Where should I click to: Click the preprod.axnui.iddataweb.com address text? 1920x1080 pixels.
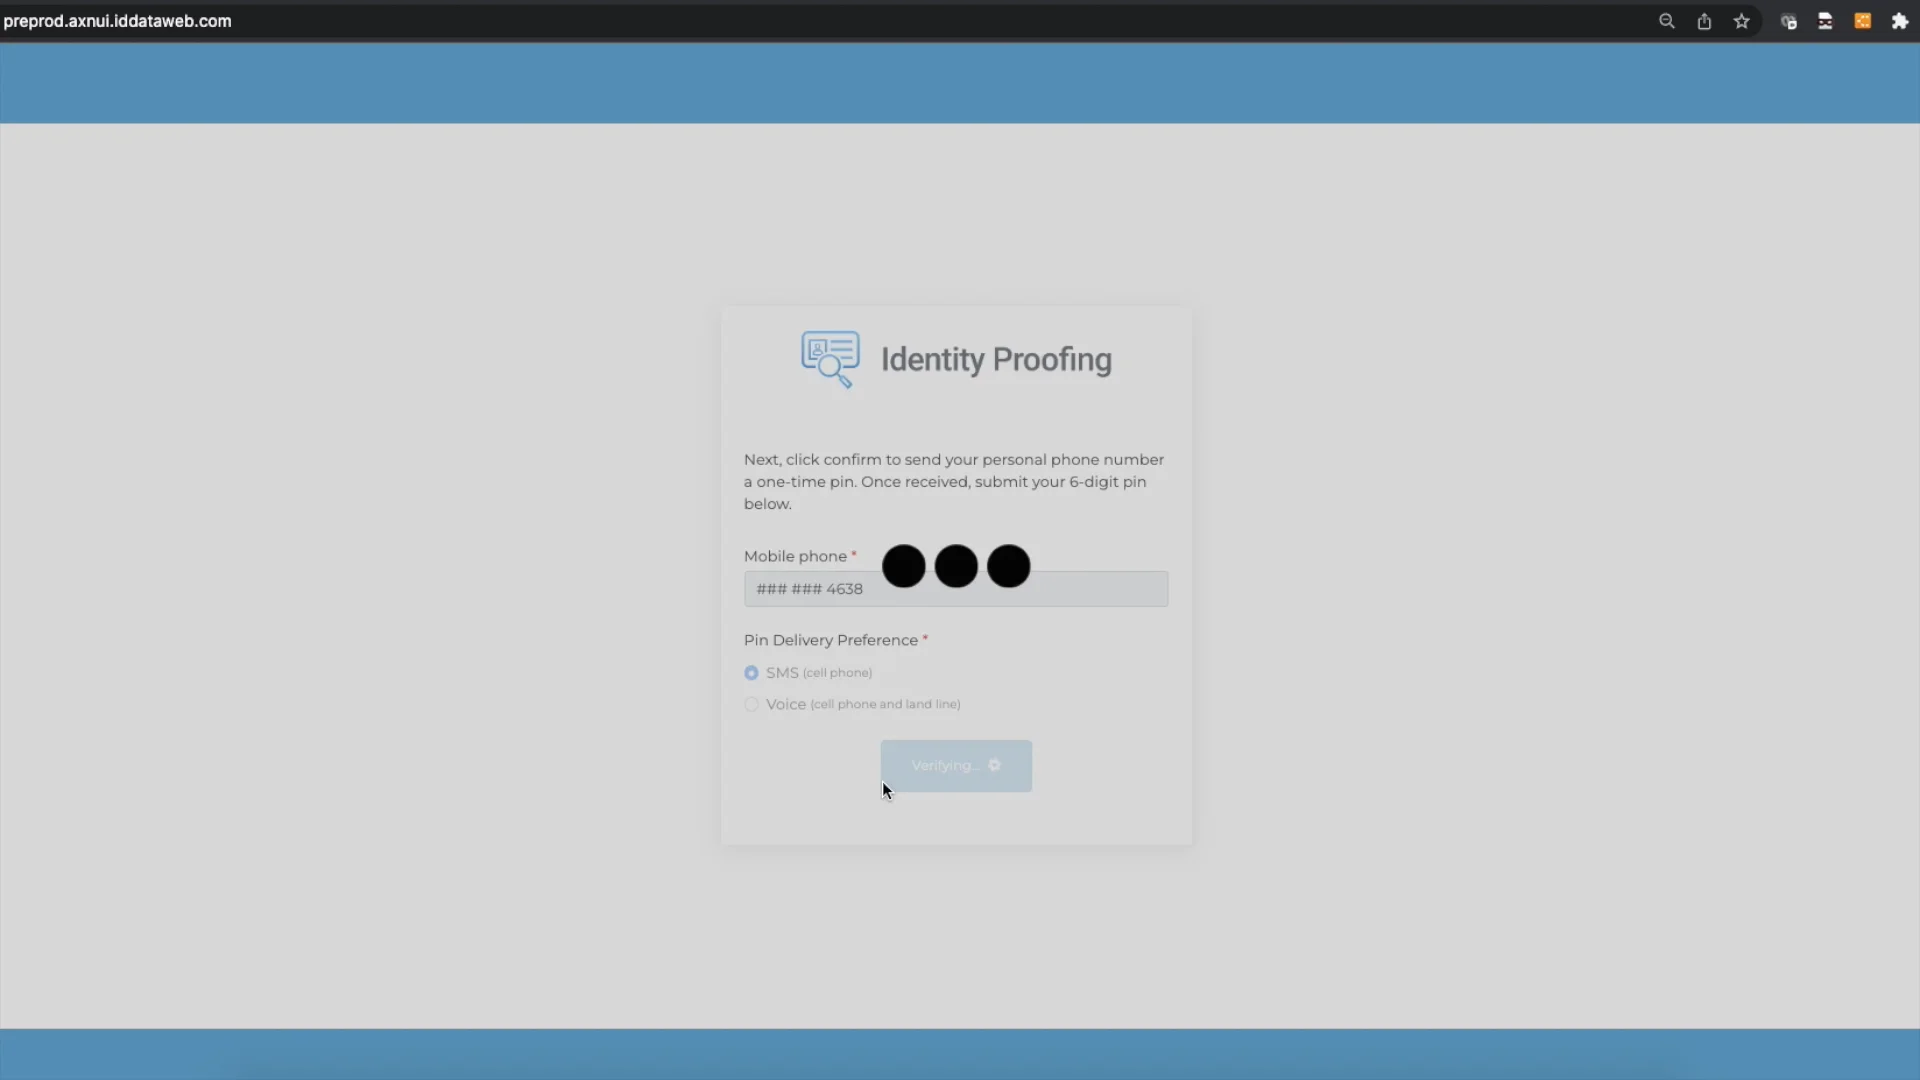[x=117, y=20]
